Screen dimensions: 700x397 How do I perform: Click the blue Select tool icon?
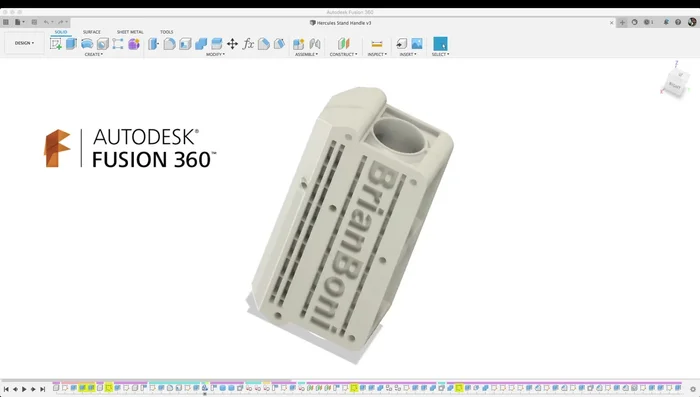pos(440,44)
